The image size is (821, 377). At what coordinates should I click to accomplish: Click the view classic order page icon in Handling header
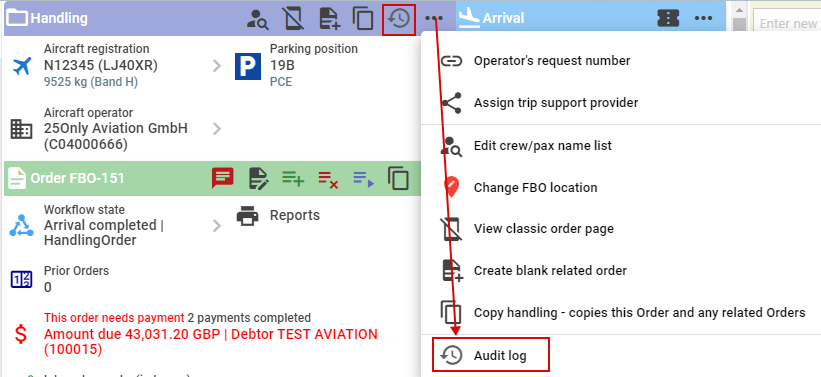coord(293,18)
